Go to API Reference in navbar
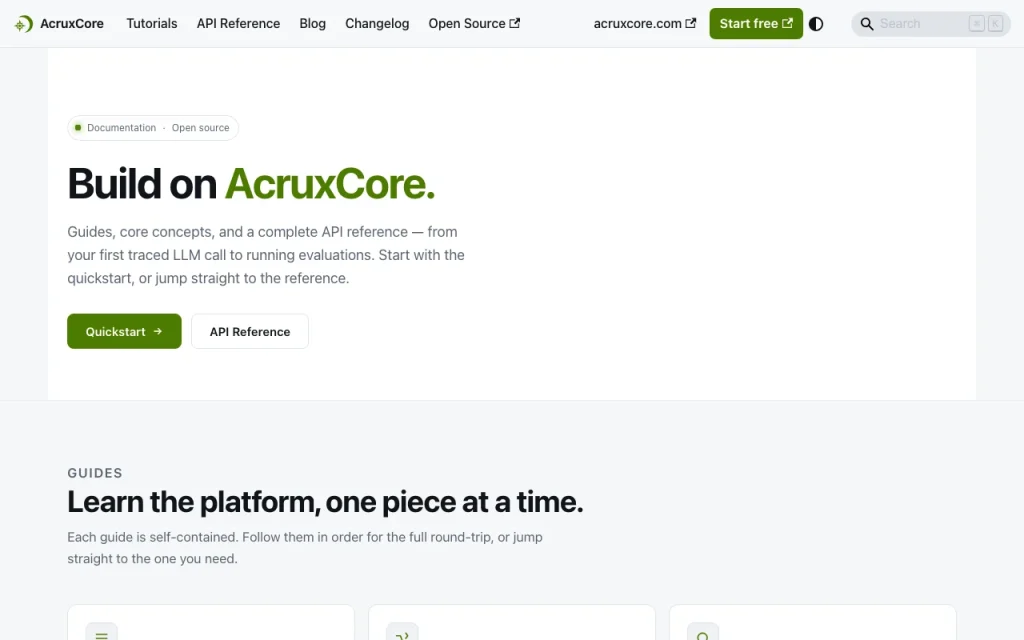 (238, 24)
